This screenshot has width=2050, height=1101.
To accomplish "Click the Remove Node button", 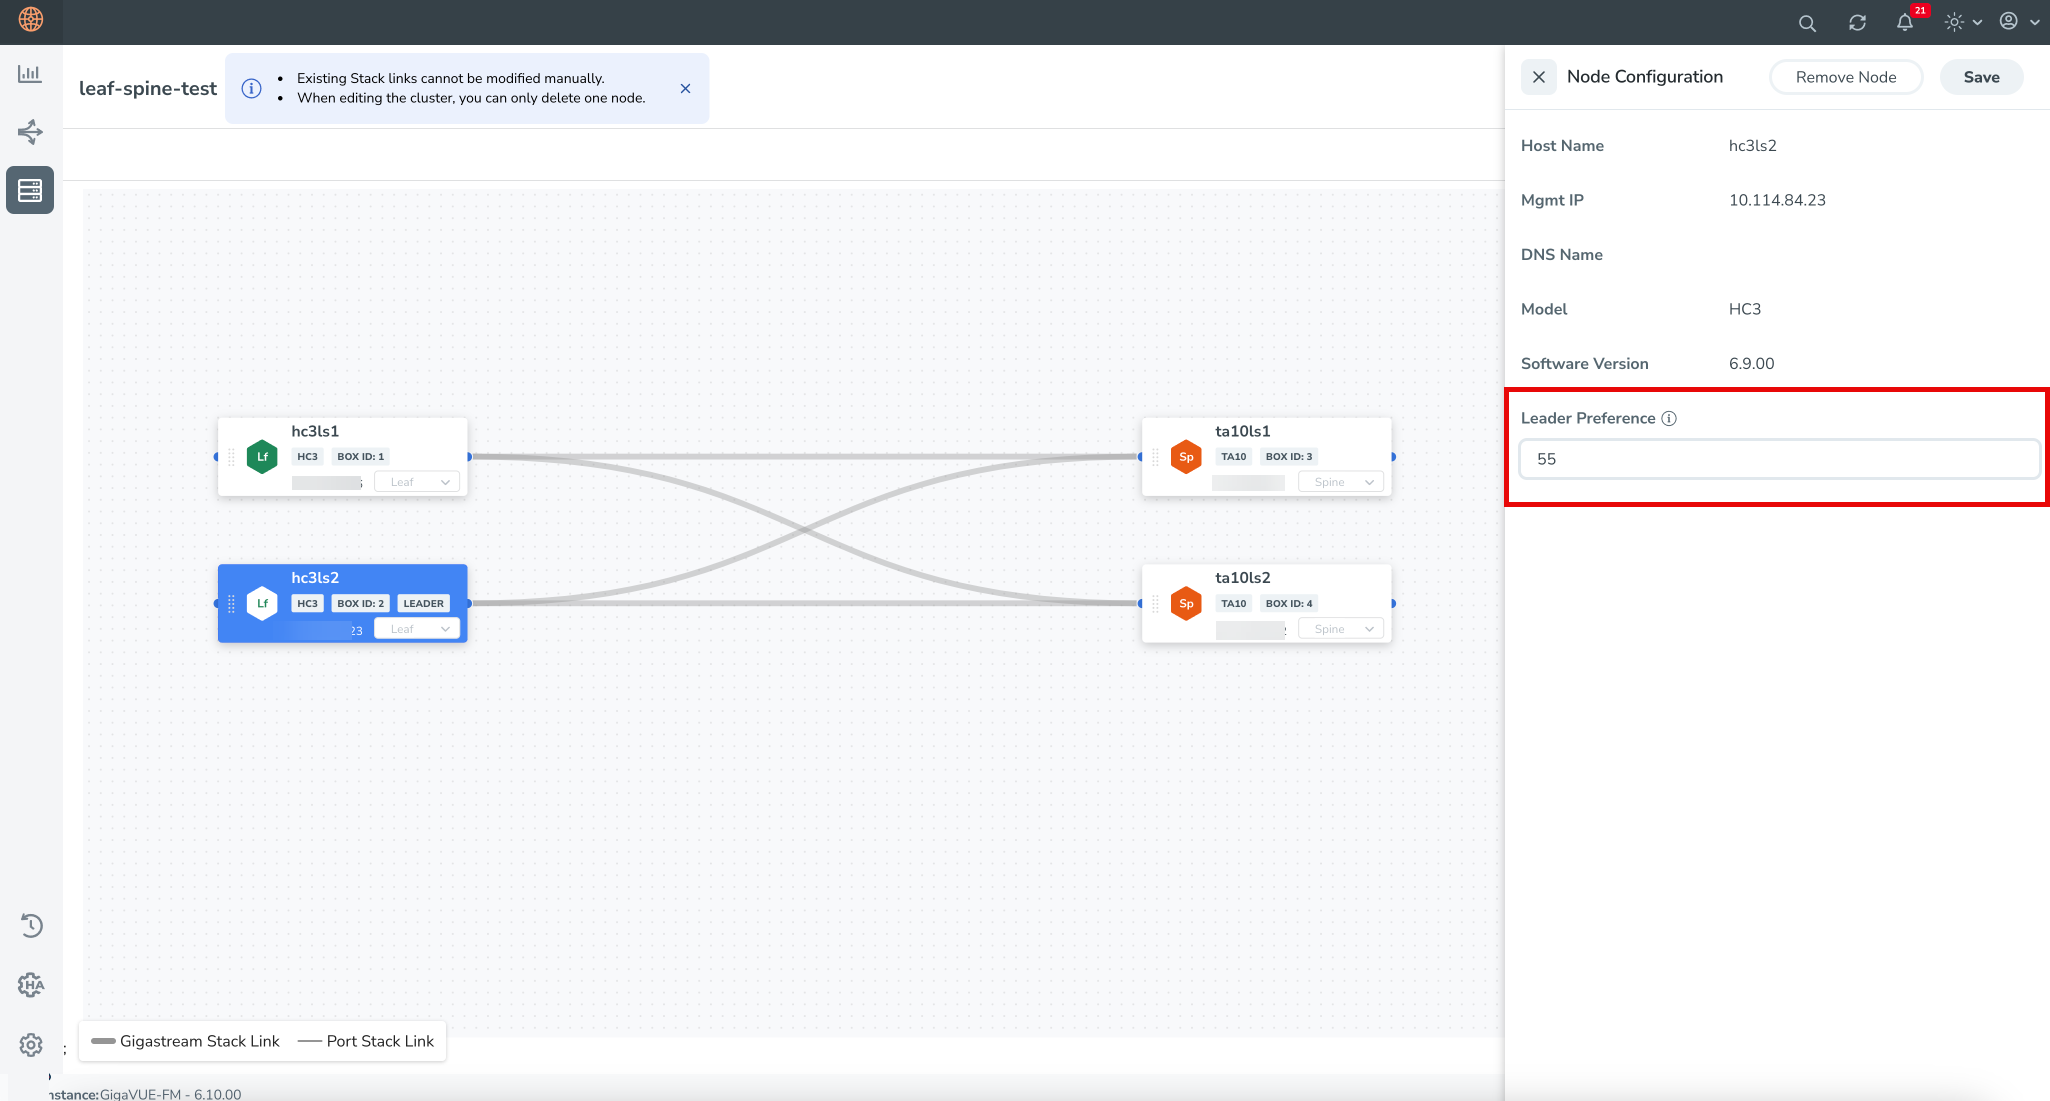I will pyautogui.click(x=1845, y=77).
